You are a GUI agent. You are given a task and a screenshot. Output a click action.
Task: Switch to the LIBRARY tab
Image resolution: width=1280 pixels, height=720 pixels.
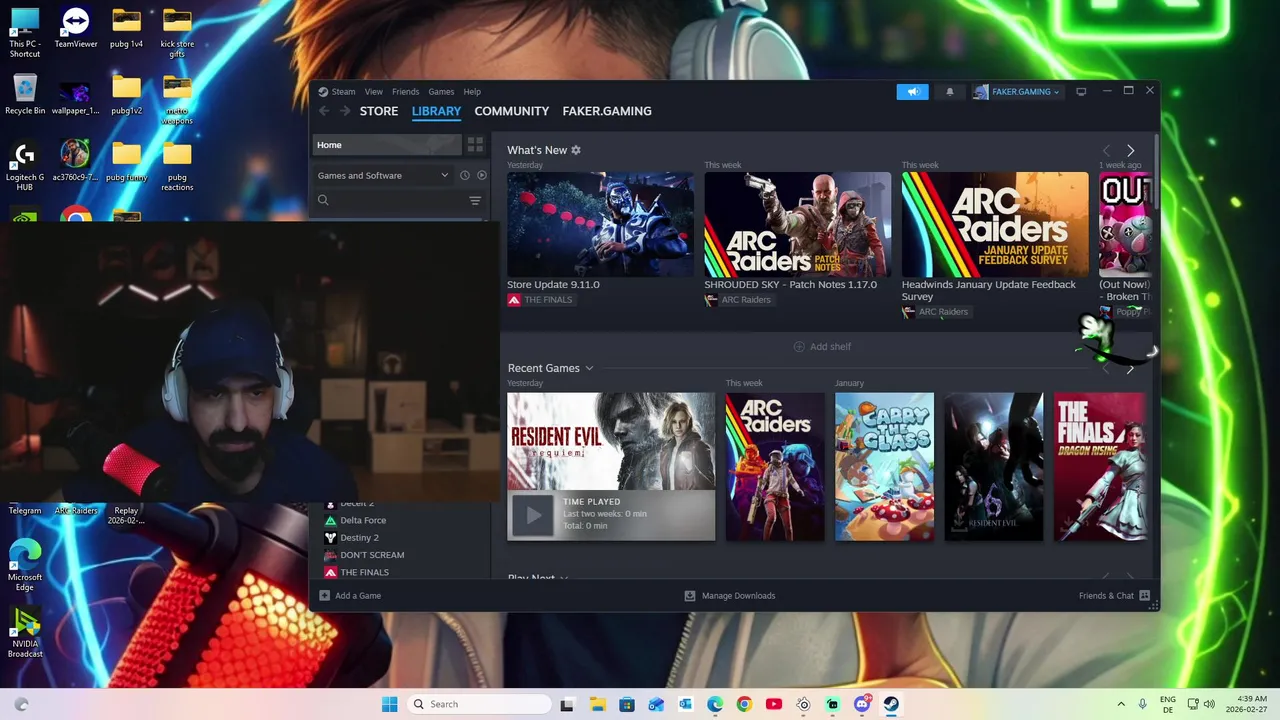pyautogui.click(x=436, y=111)
